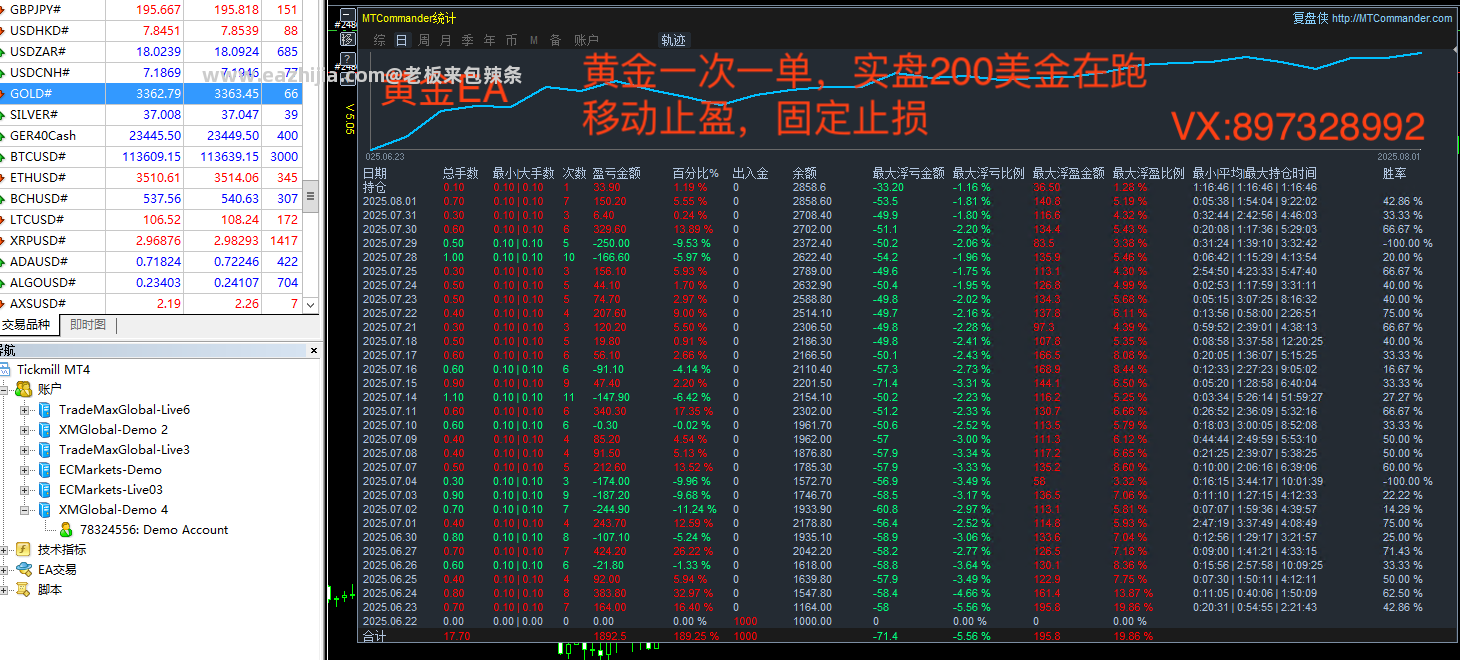This screenshot has height=660, width=1460.
Task: Click the SILVER# symbol arrow icon
Action: coord(2,114)
